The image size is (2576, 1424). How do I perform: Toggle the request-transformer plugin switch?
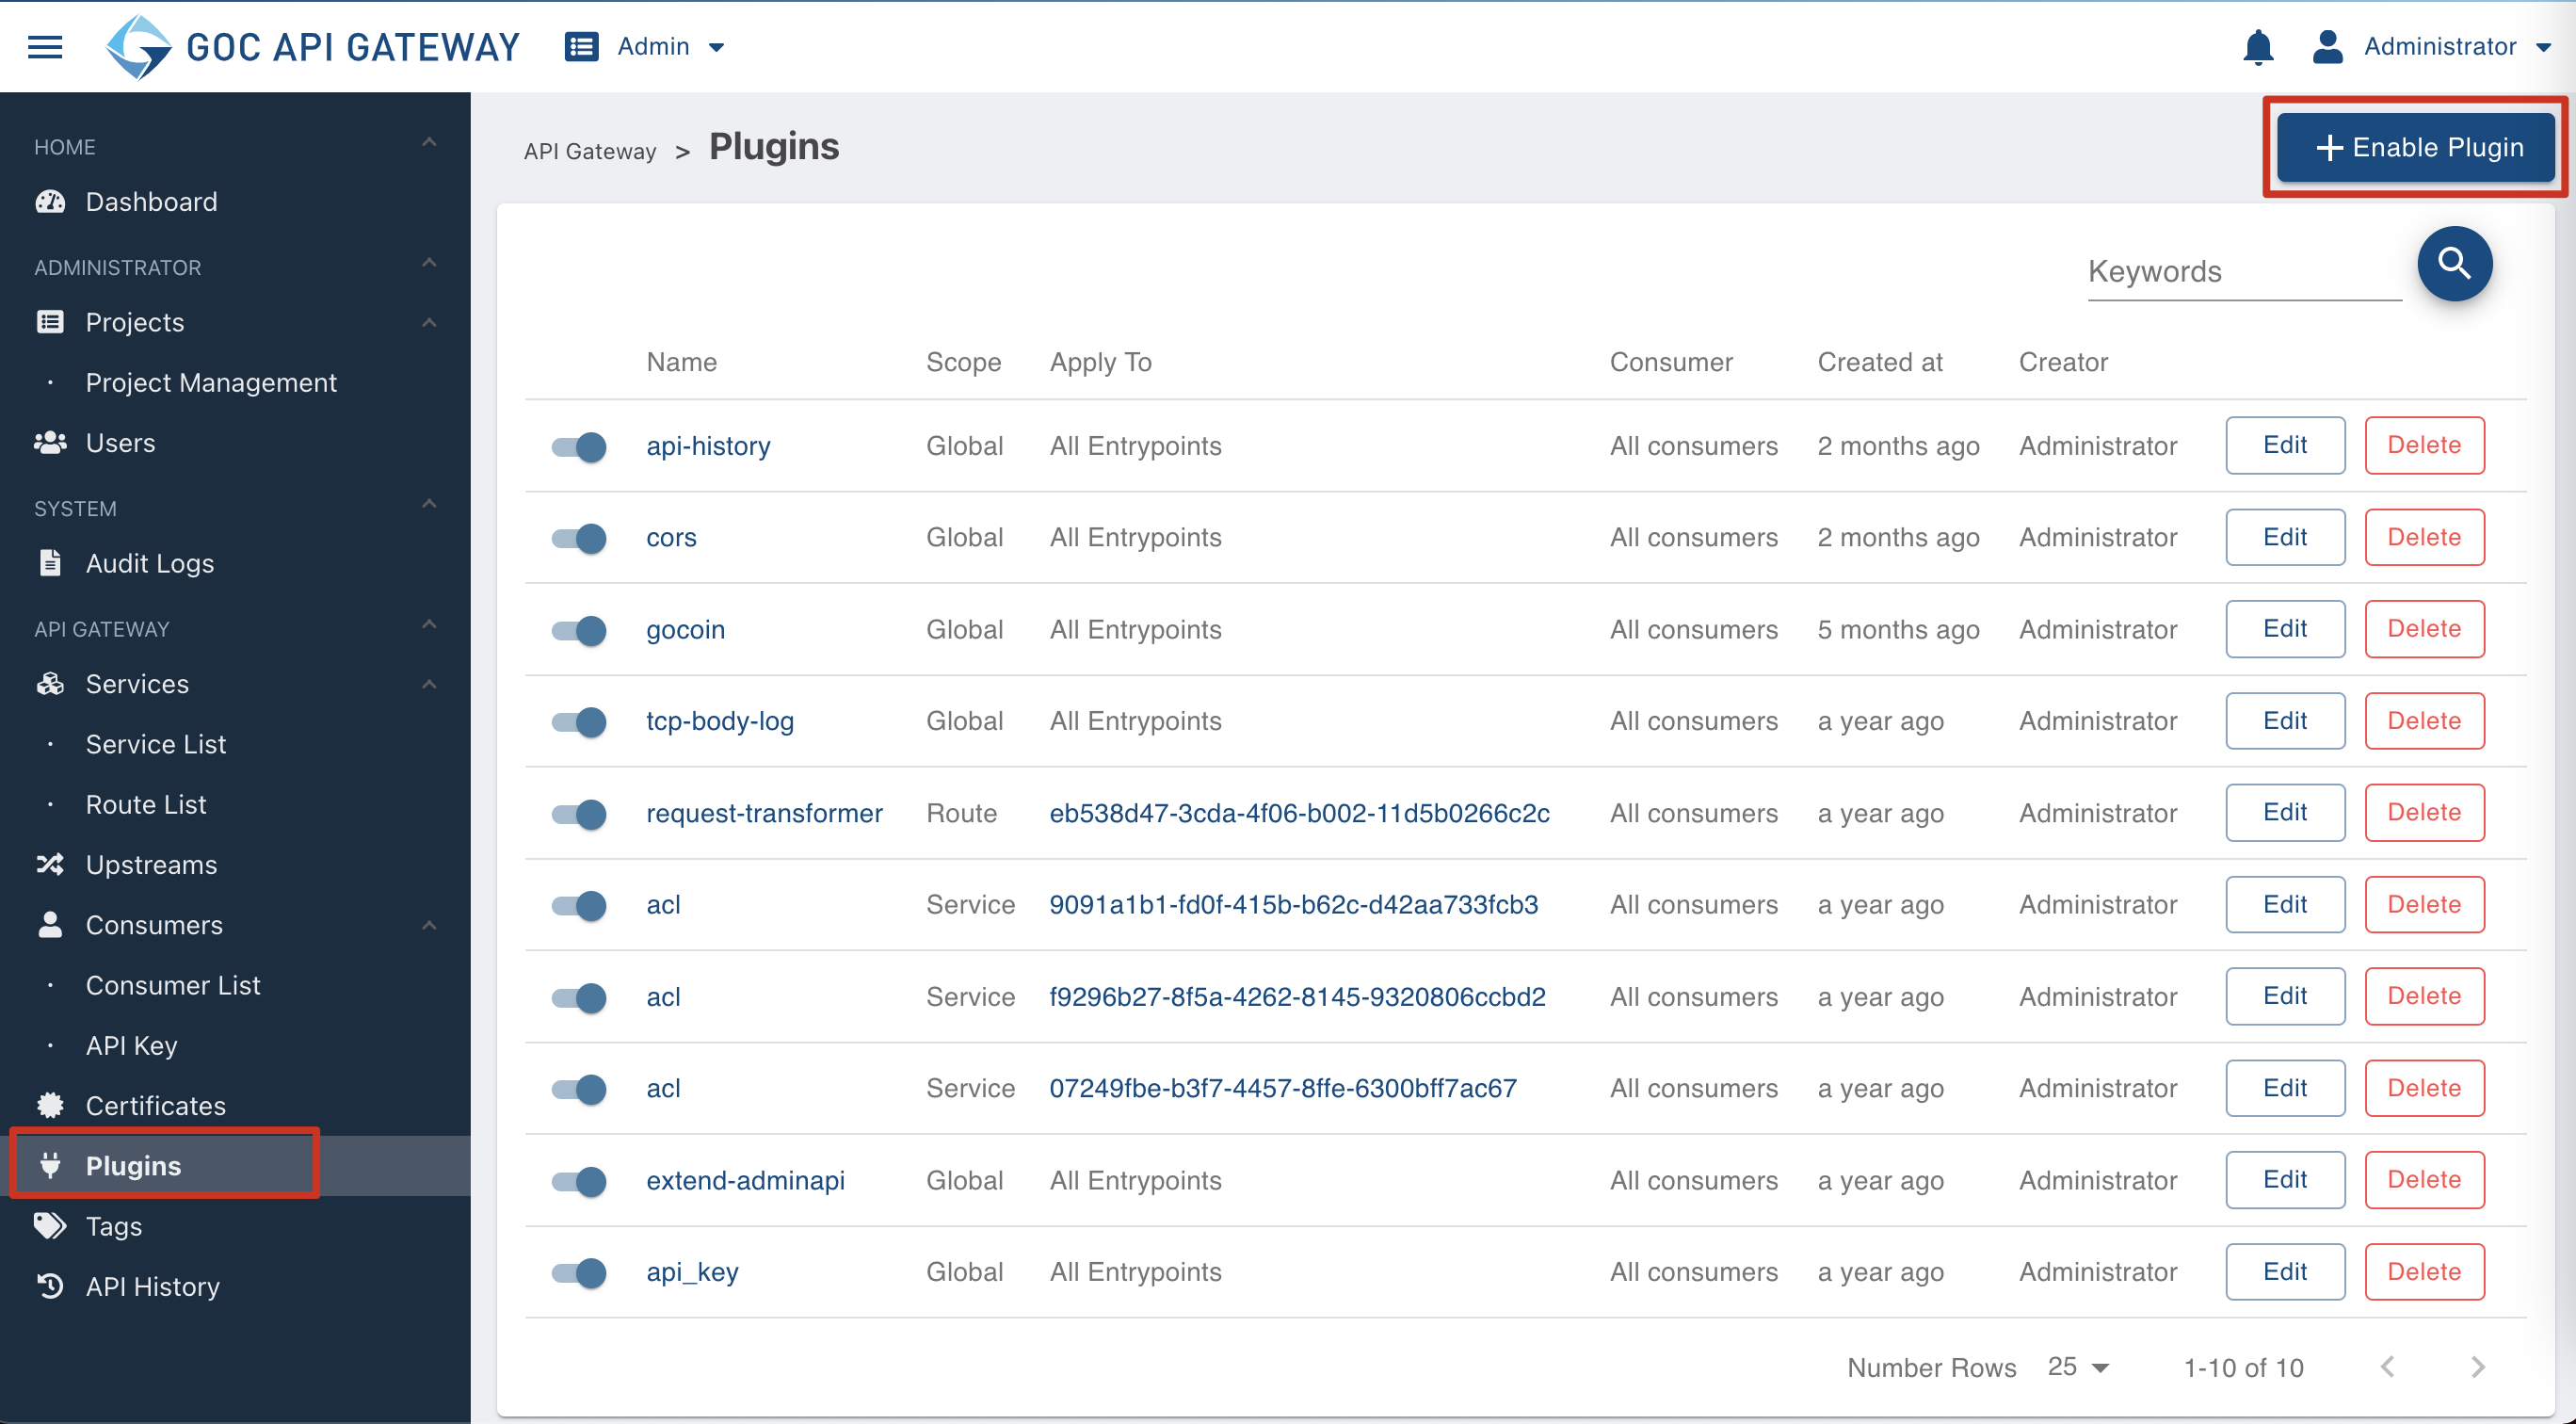579,814
